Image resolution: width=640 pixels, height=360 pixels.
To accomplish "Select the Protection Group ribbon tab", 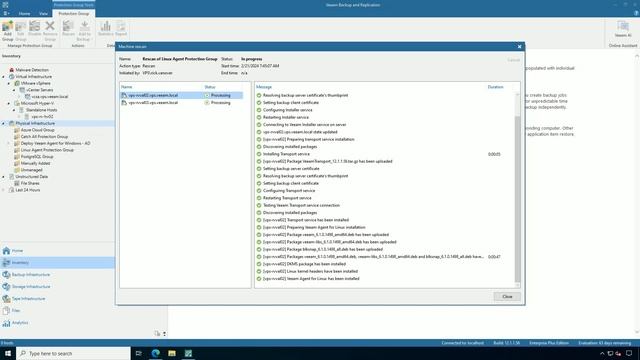I will [73, 13].
